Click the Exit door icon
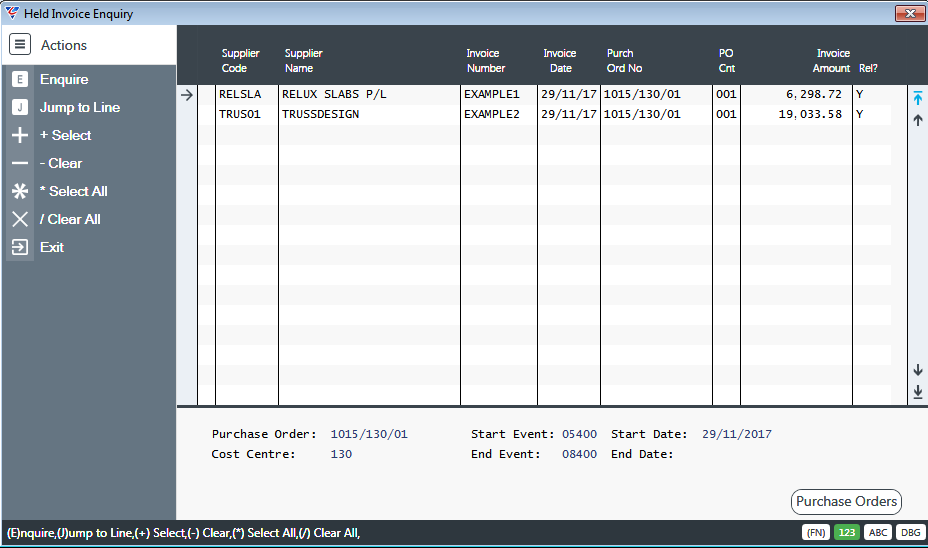928x548 pixels. click(20, 247)
